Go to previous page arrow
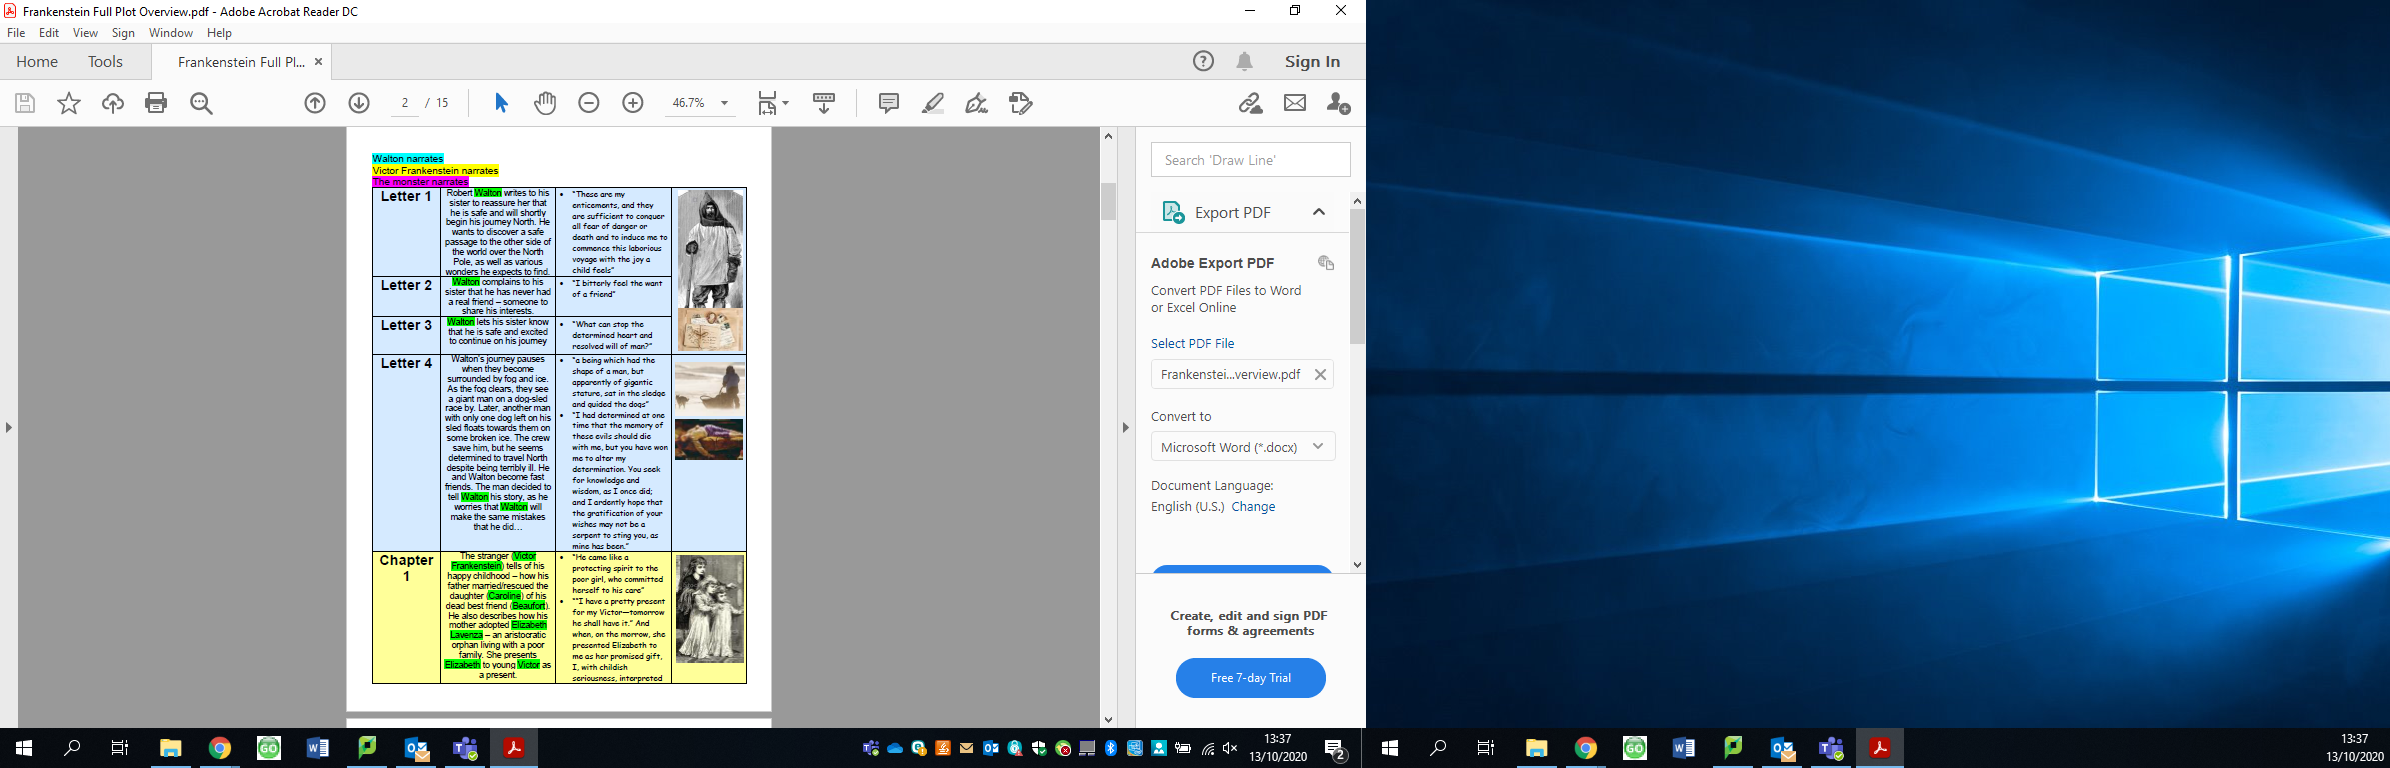2390x768 pixels. click(315, 103)
